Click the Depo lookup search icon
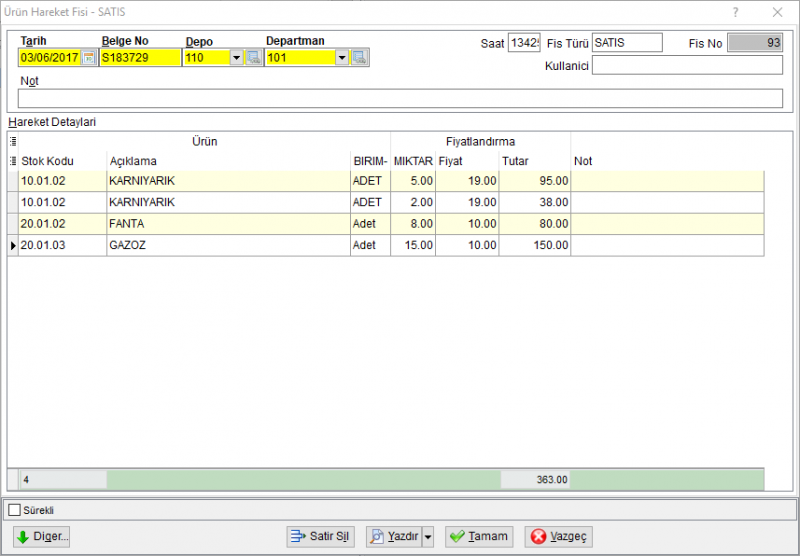Screen dimensions: 800x556 (x=253, y=58)
